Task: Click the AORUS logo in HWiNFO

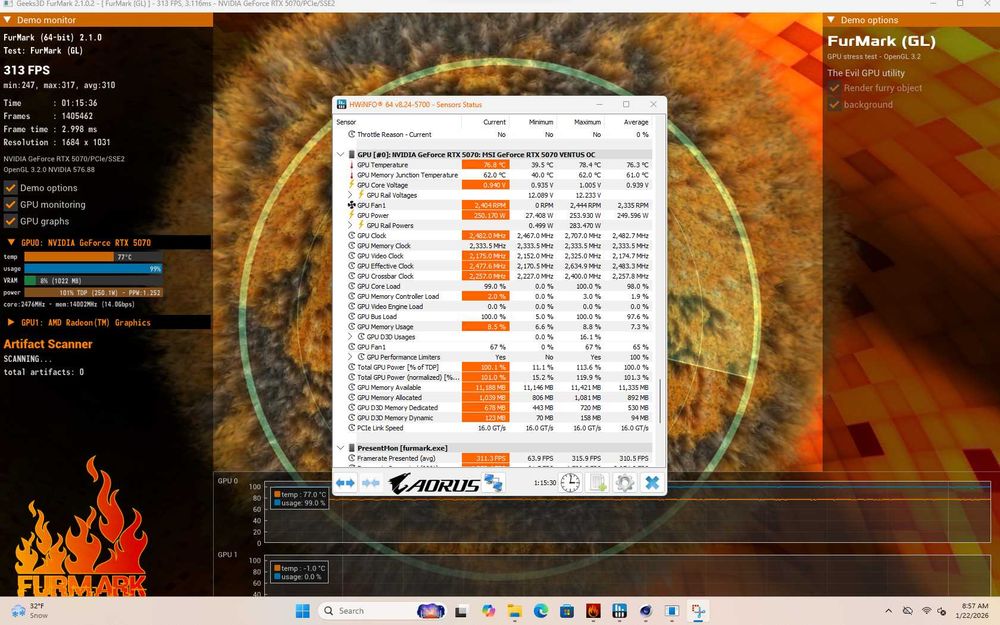Action: click(x=434, y=484)
